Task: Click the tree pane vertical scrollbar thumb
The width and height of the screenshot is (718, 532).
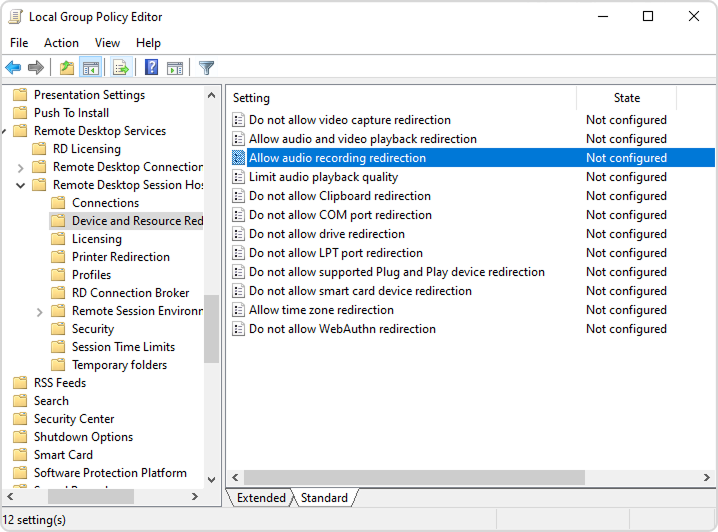Action: click(x=211, y=329)
